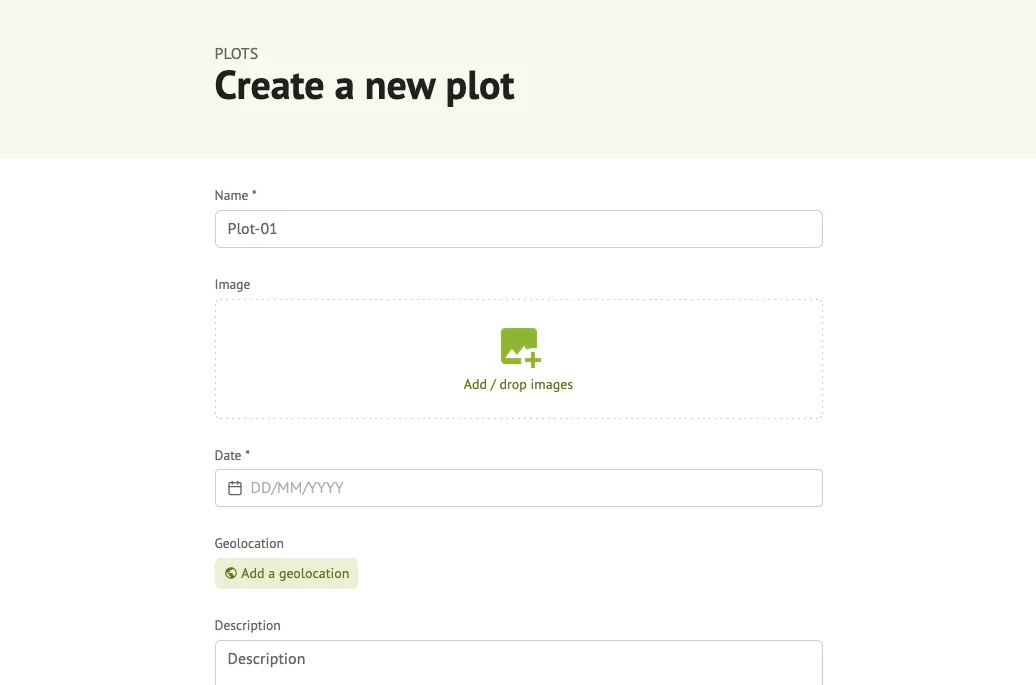Click the globe icon for geolocation

[231, 574]
